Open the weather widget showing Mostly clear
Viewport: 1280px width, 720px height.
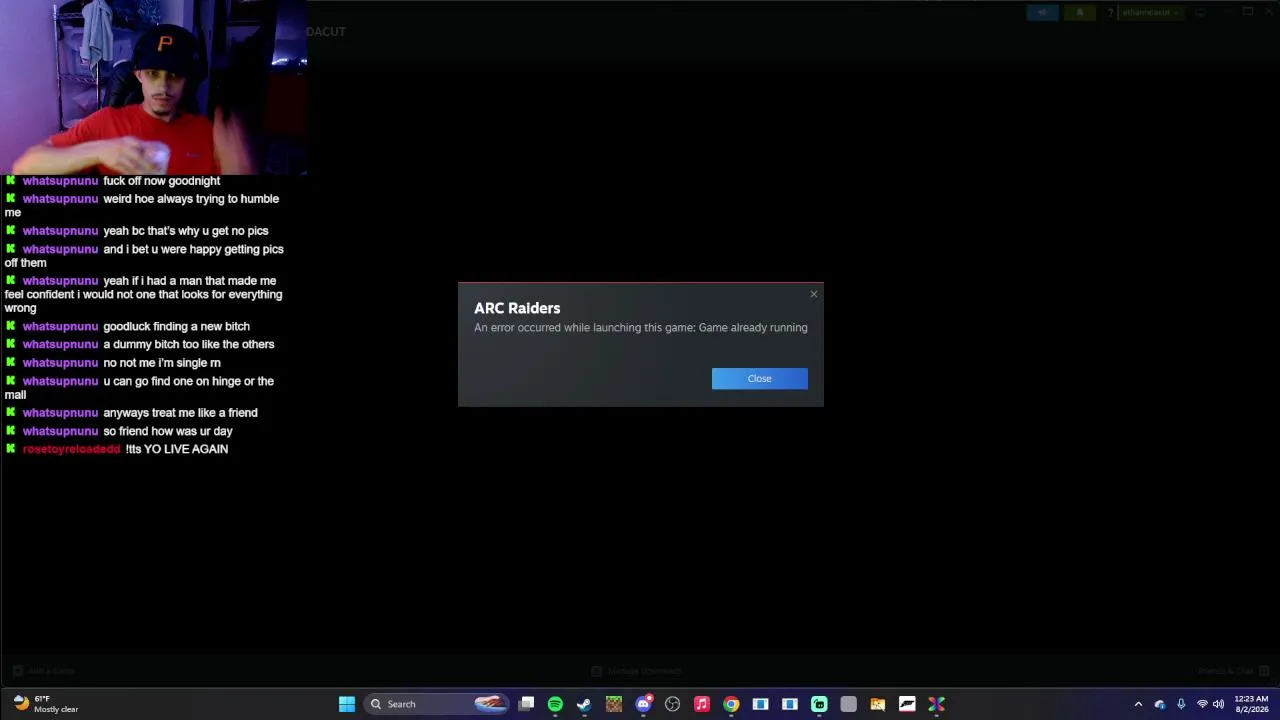pyautogui.click(x=46, y=704)
